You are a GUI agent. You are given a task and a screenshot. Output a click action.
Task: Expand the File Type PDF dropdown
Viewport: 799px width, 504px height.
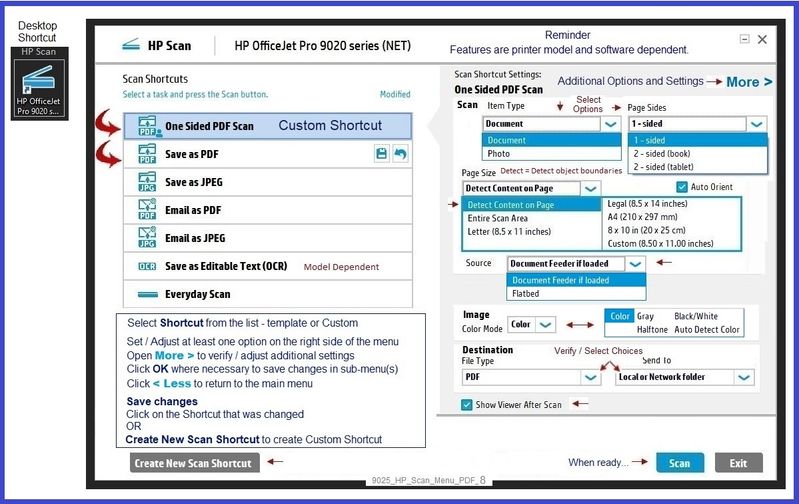point(590,377)
